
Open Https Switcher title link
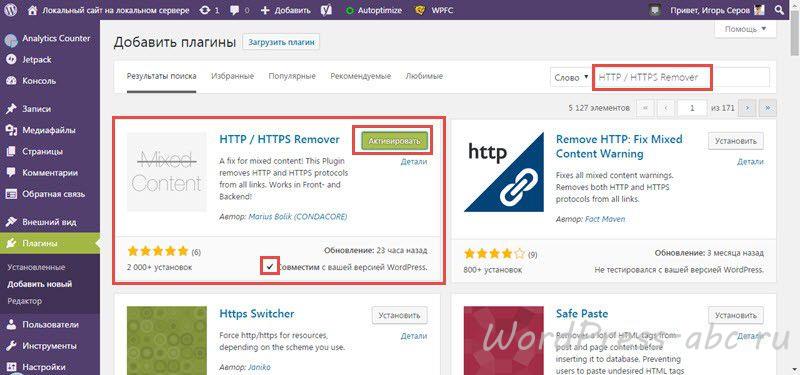point(257,314)
